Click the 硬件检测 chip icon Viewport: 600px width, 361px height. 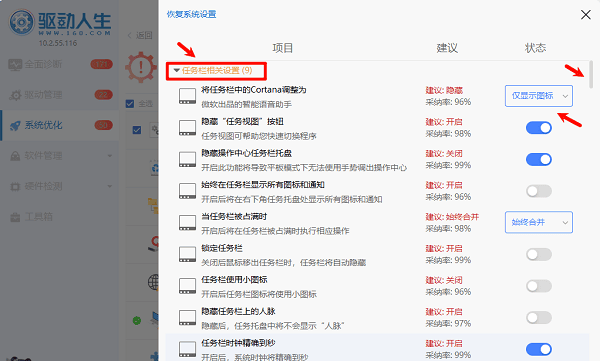(15, 187)
